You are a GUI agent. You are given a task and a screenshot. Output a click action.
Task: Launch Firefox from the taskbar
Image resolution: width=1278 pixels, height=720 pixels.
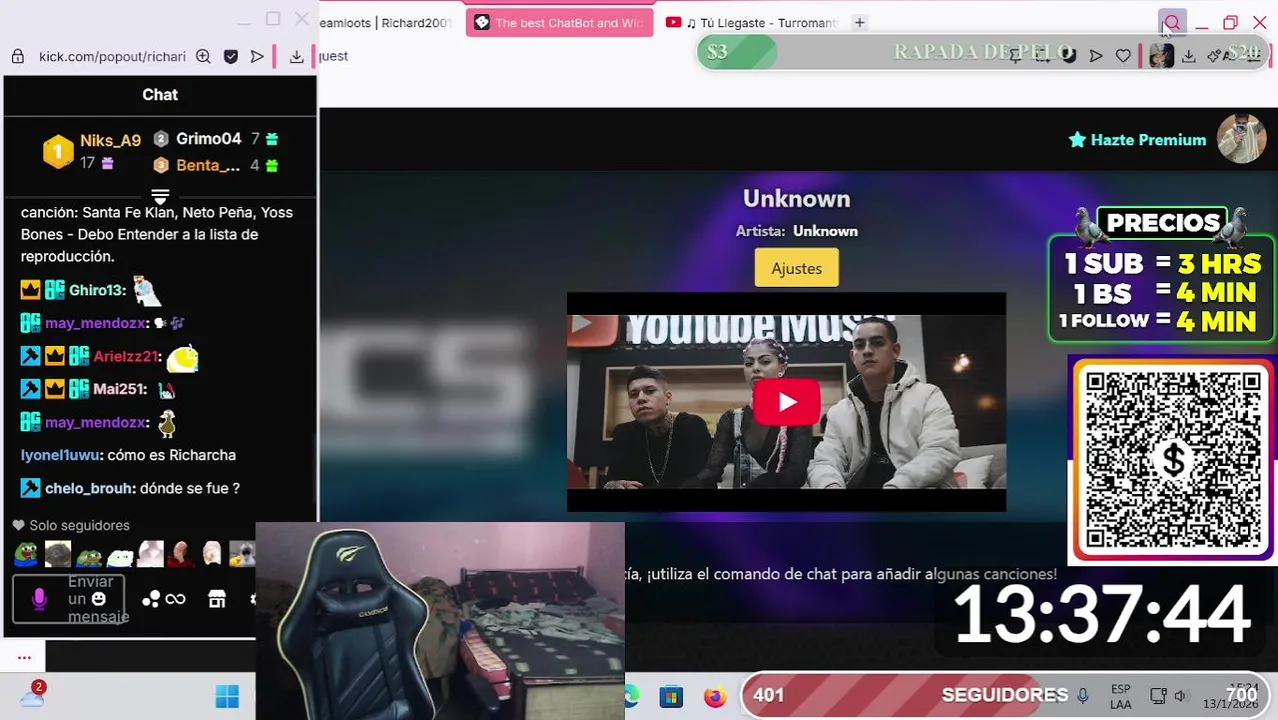click(714, 697)
